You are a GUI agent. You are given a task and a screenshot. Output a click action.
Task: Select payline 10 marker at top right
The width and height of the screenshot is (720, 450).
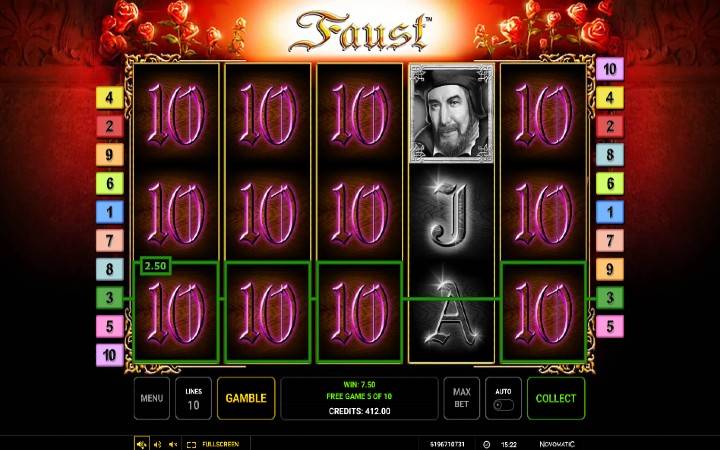click(610, 69)
